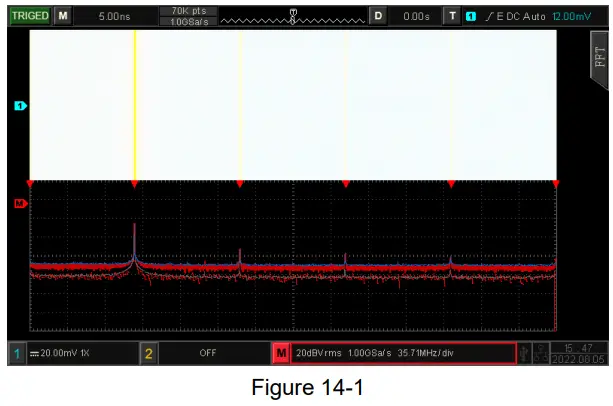Click the network status icon
The height and width of the screenshot is (406, 613).
coord(541,353)
